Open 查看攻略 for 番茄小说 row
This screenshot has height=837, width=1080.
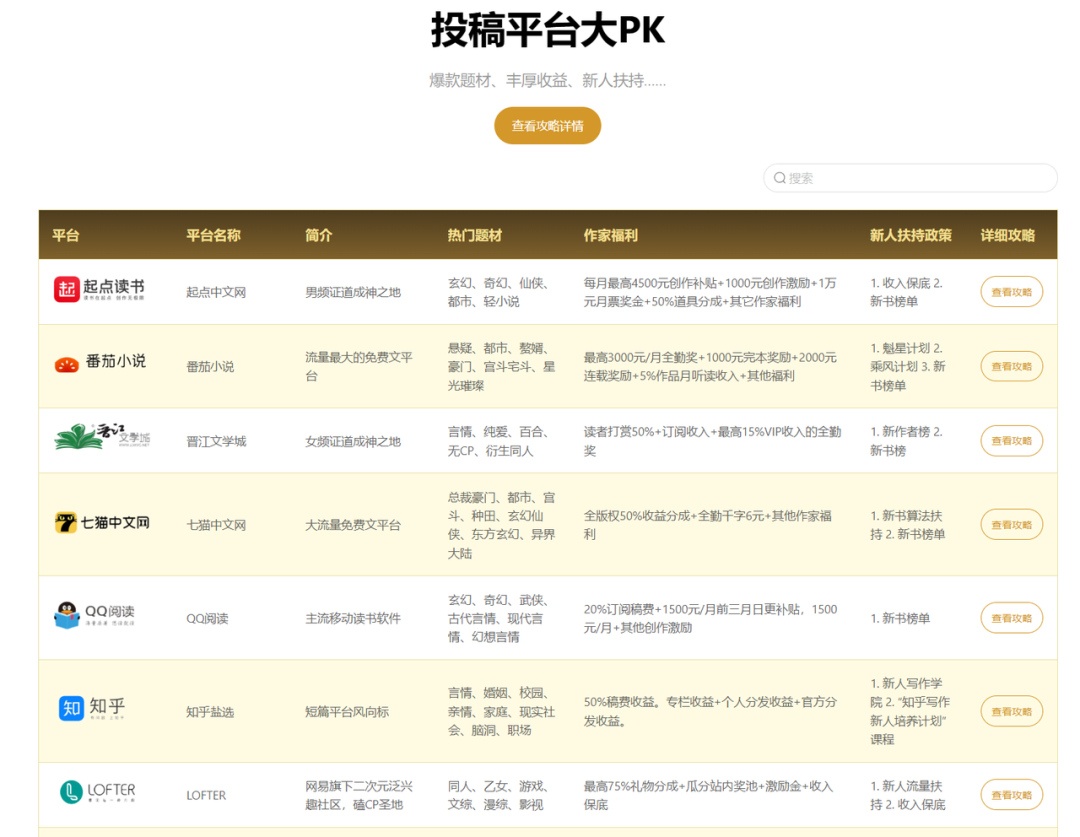(1011, 366)
